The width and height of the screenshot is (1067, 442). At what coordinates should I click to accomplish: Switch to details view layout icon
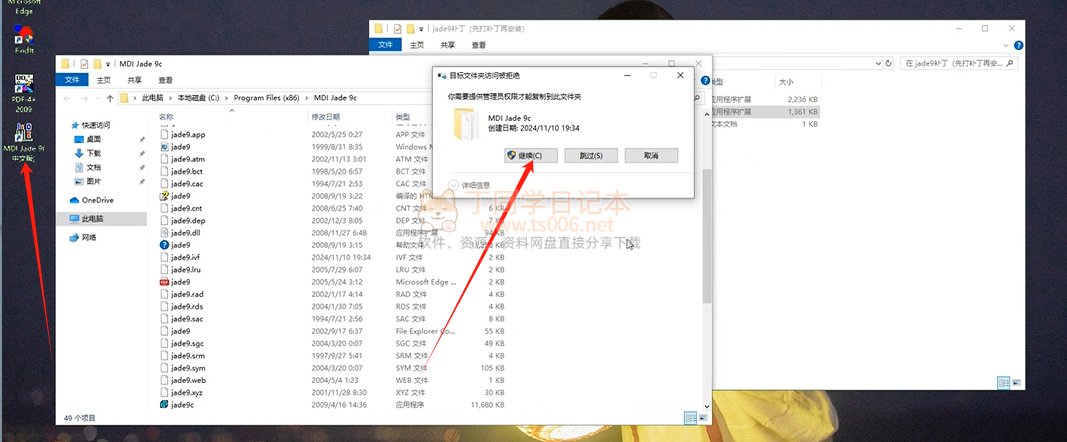click(x=689, y=416)
